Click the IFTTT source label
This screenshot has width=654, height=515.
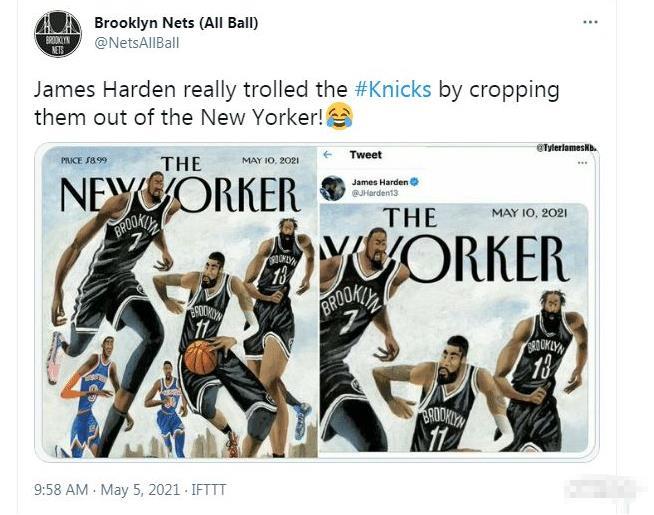pos(208,489)
